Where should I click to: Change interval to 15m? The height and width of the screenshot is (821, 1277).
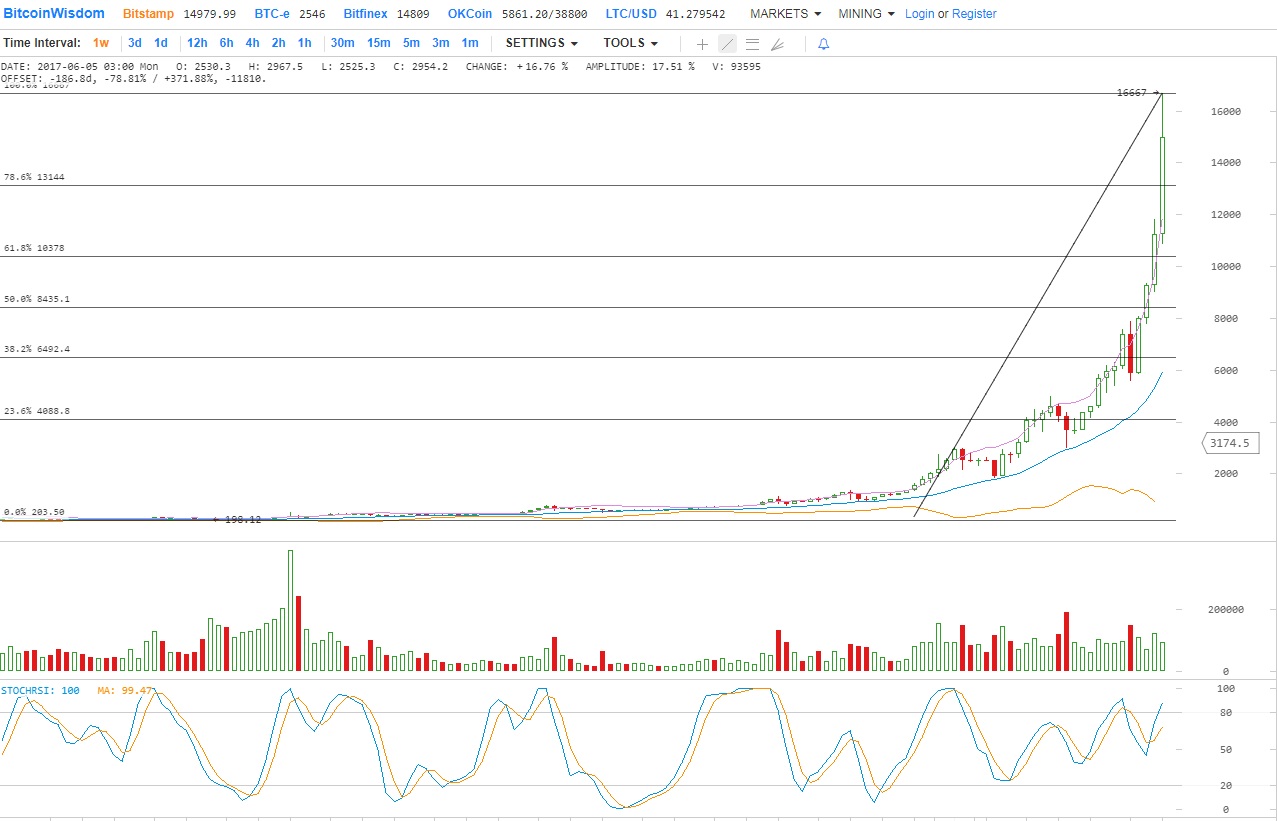tap(378, 43)
